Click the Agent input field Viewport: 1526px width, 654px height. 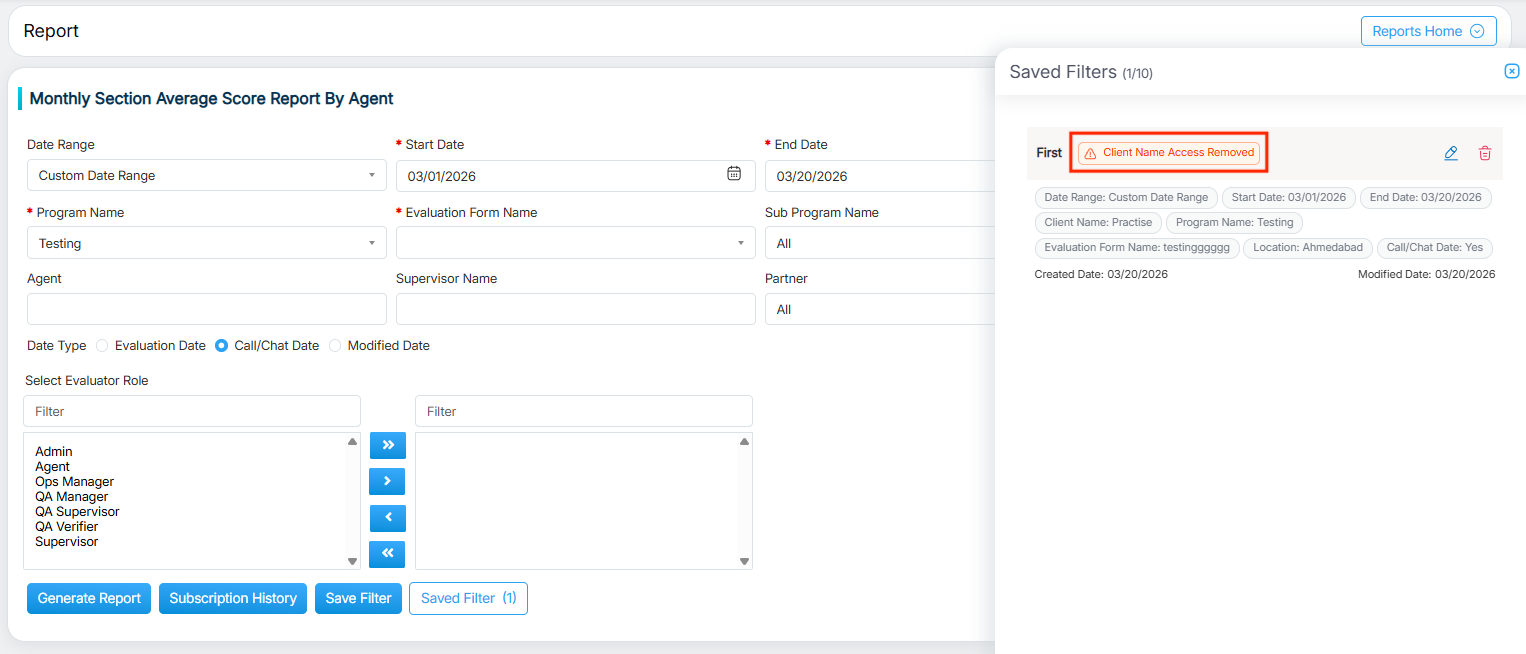pos(206,309)
